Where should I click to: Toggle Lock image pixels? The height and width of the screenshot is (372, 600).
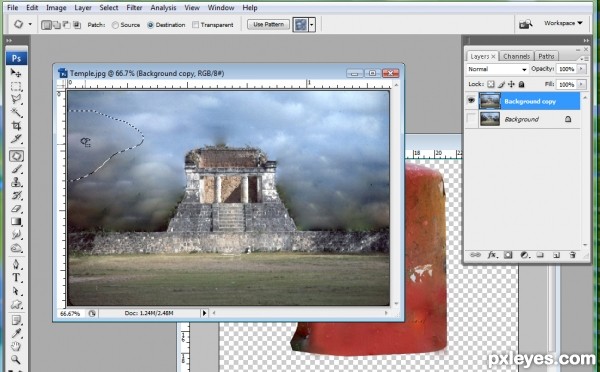(x=501, y=84)
